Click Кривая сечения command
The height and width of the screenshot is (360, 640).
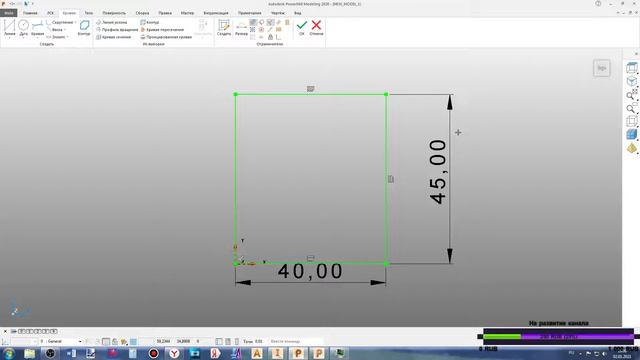[113, 37]
